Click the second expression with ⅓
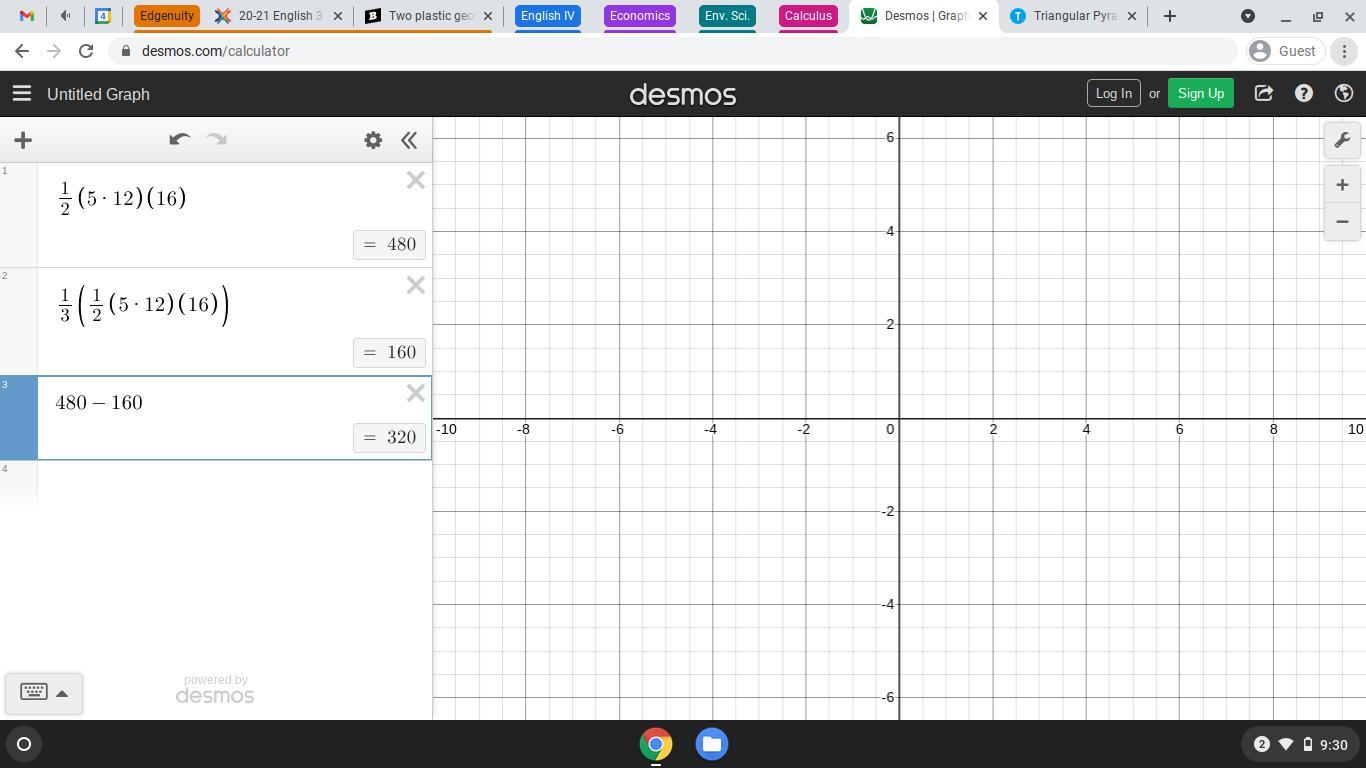 click(143, 305)
